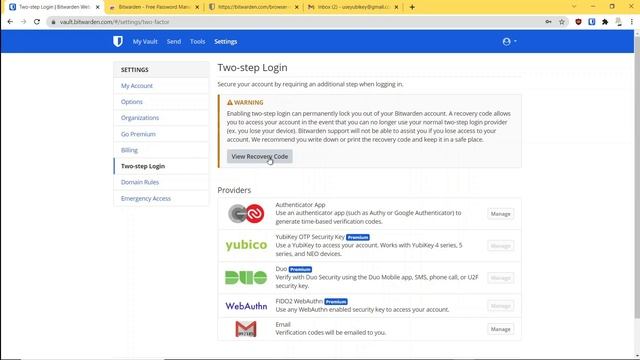The height and width of the screenshot is (360, 640).
Task: Open the Options settings page
Action: (132, 102)
